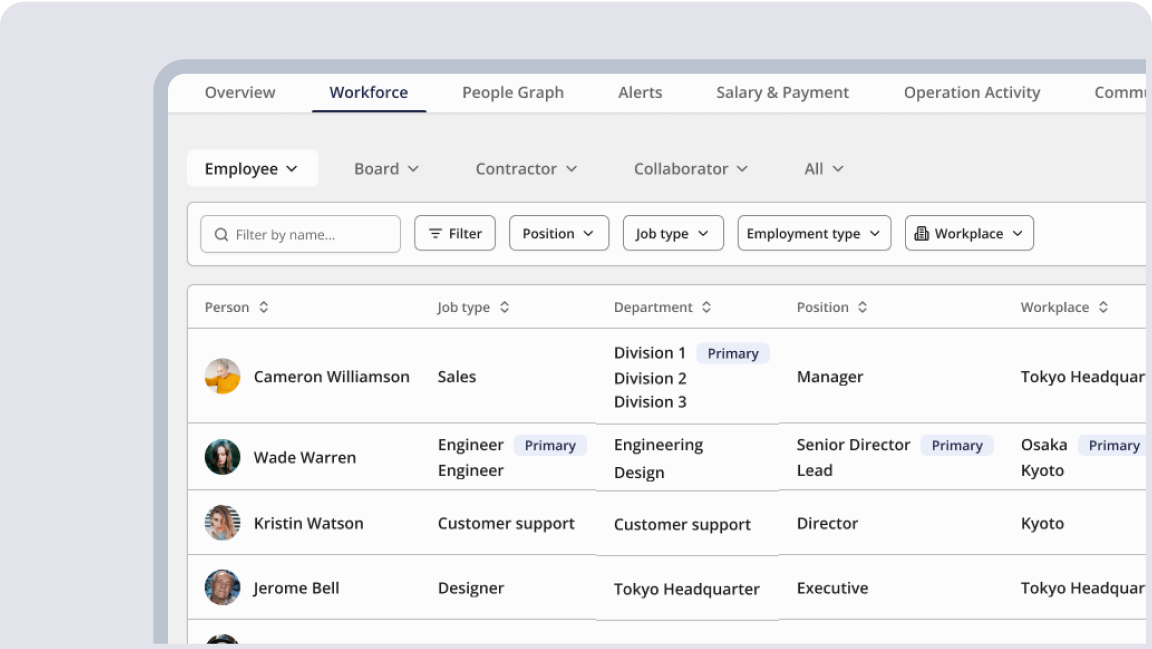Click the building icon inside the Workplace filter
Image resolution: width=1152 pixels, height=649 pixels.
tap(922, 233)
